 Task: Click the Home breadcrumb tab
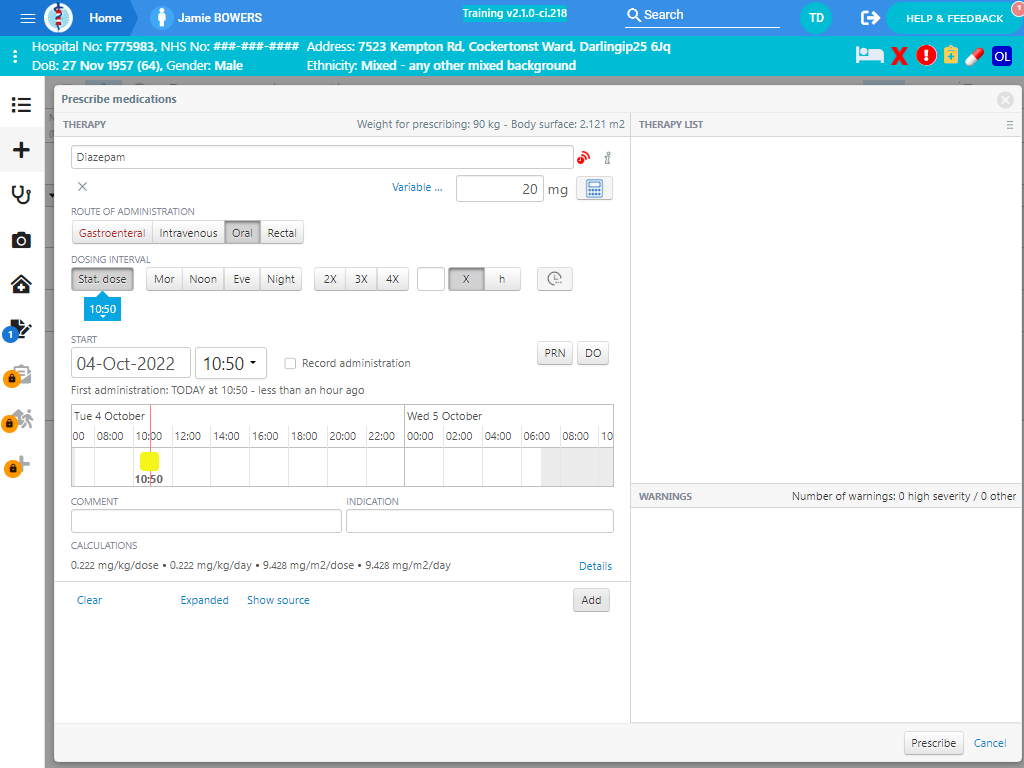tap(106, 18)
